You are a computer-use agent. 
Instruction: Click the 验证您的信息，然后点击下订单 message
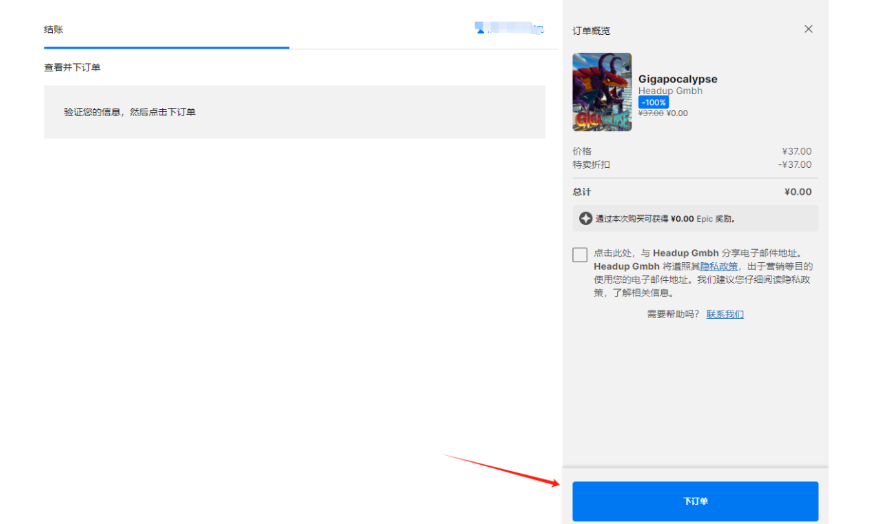pyautogui.click(x=129, y=112)
